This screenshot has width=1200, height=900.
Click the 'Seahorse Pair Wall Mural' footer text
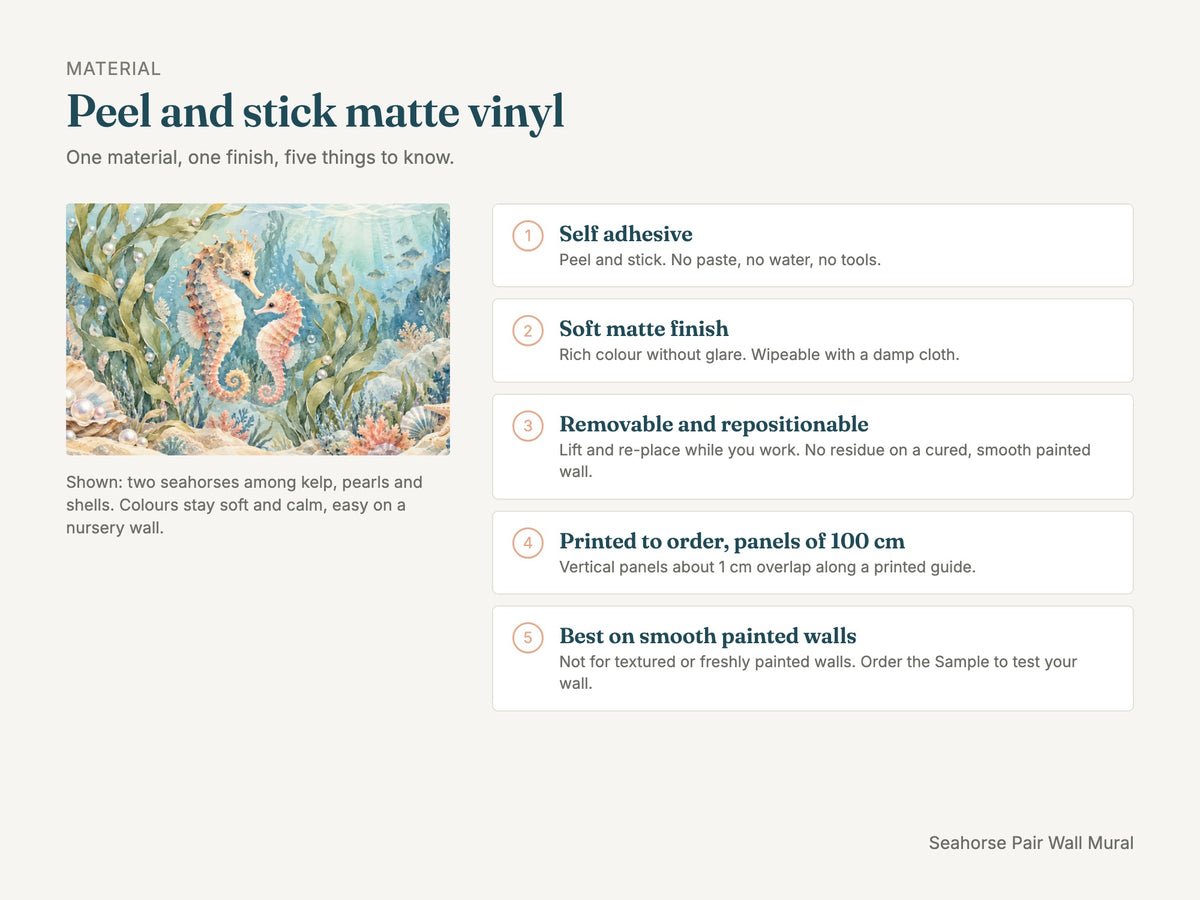(x=1031, y=843)
